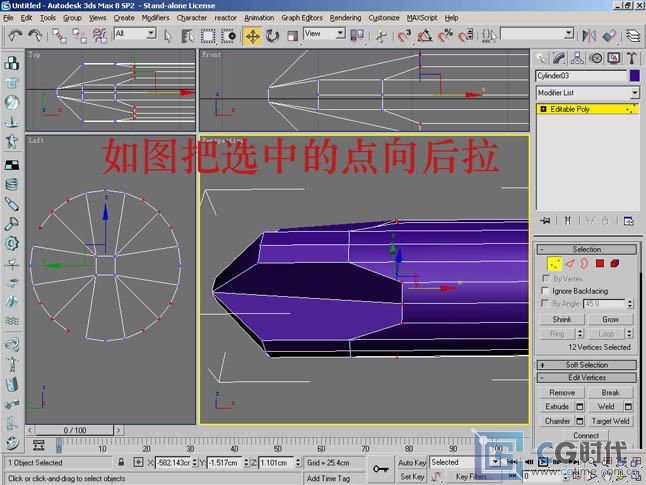Viewport: 646px width, 485px height.
Task: Open the Graph Editors menu
Action: (302, 18)
